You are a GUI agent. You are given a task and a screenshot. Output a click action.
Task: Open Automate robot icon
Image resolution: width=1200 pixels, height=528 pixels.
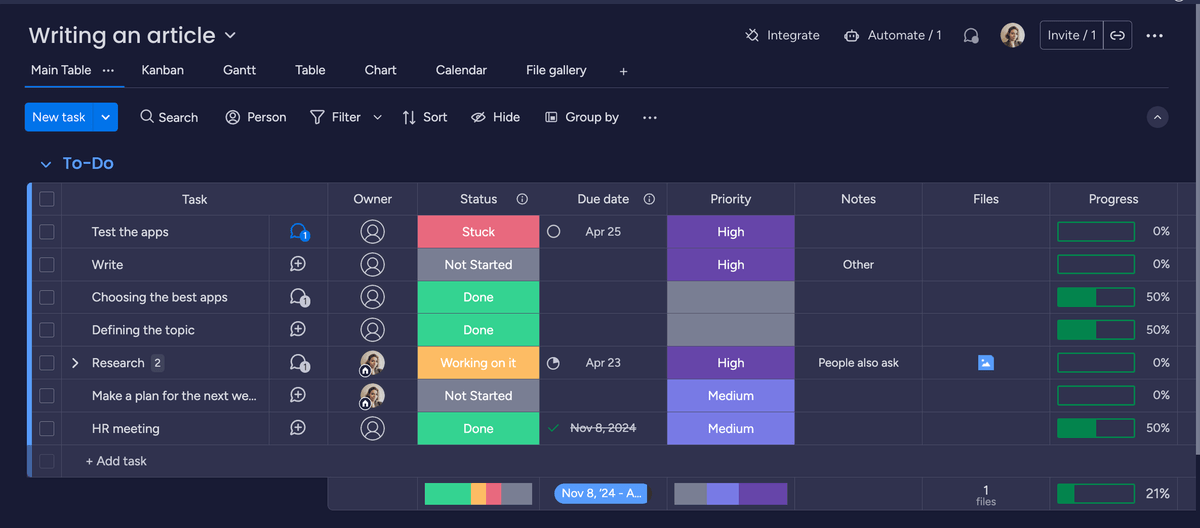pos(851,36)
